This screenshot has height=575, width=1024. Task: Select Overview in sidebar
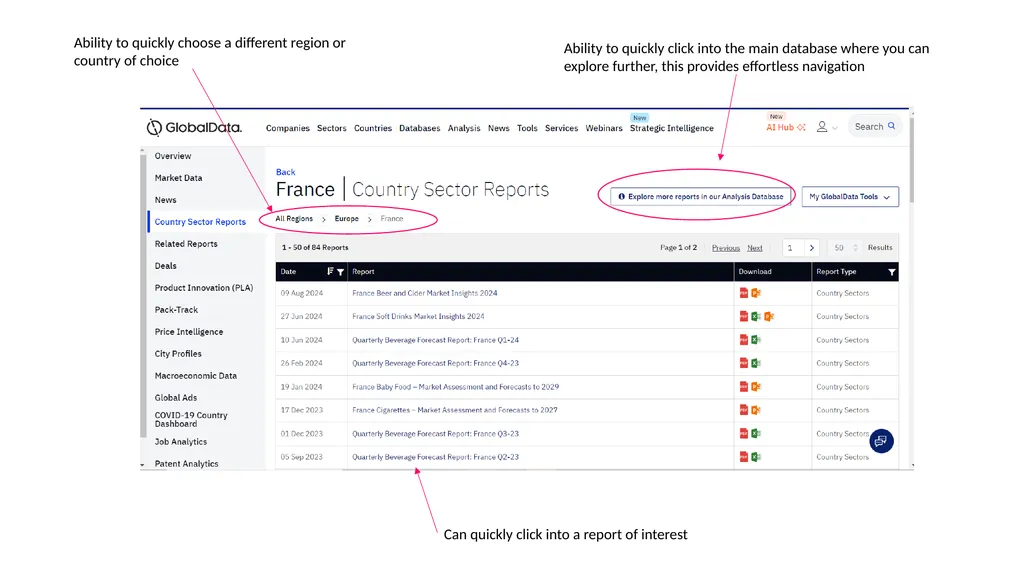click(x=173, y=156)
